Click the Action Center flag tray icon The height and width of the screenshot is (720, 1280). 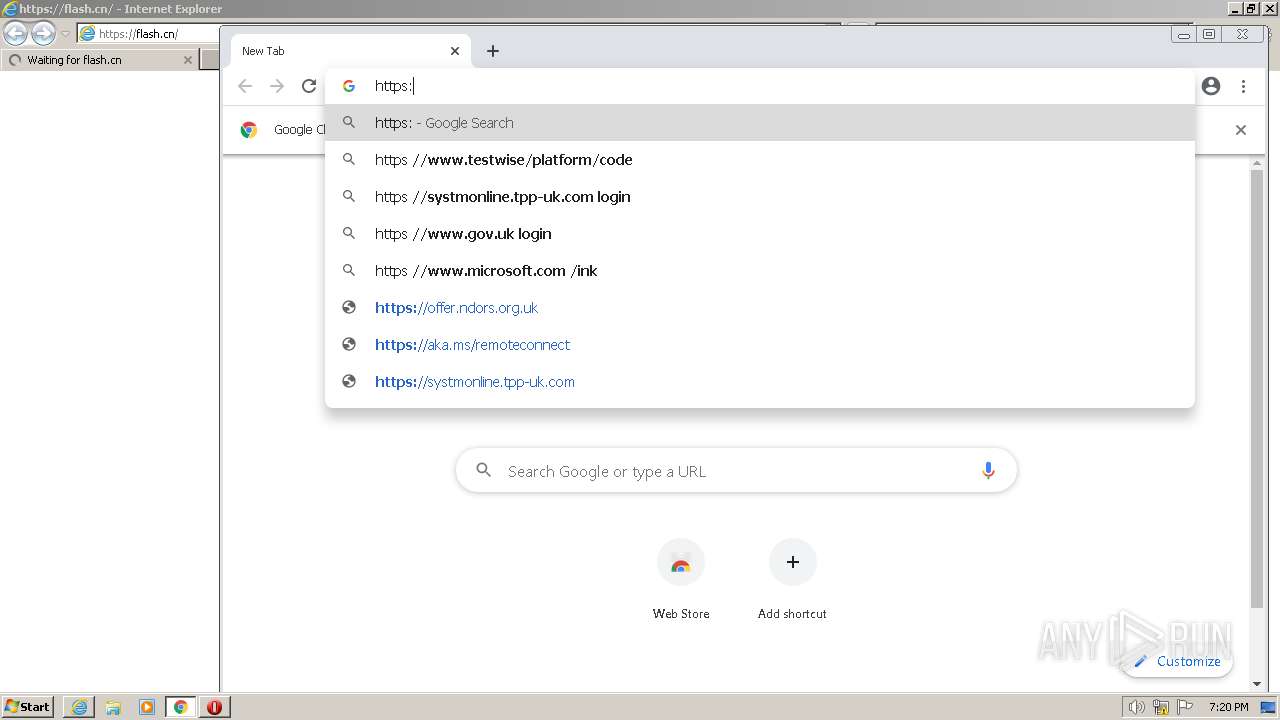click(1185, 707)
